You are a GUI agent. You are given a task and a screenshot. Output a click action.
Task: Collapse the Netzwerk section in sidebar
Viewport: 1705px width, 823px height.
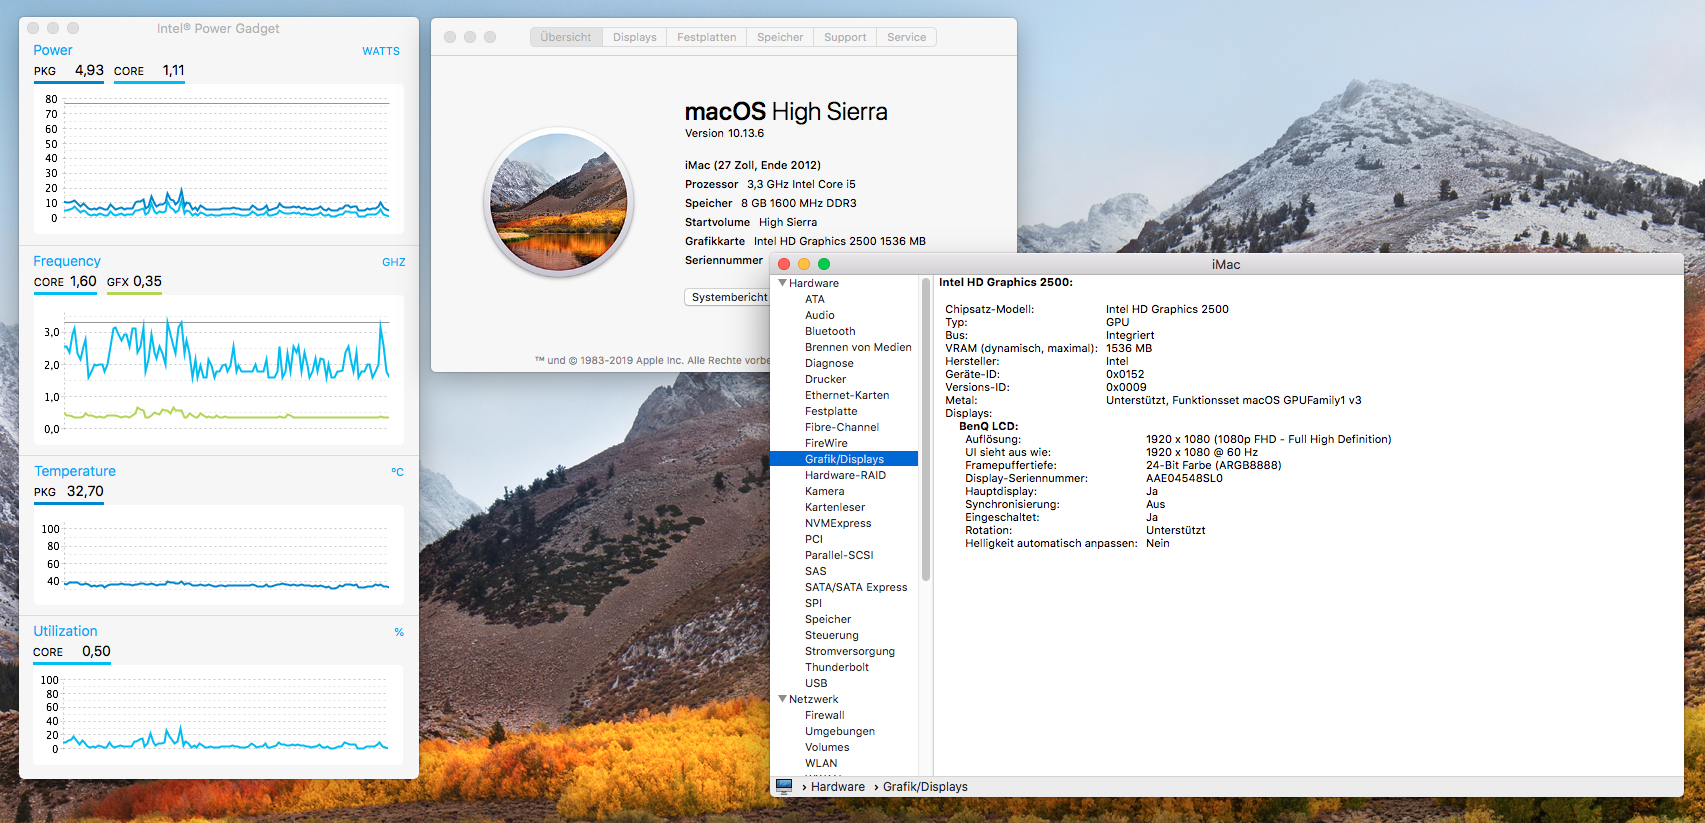click(783, 699)
